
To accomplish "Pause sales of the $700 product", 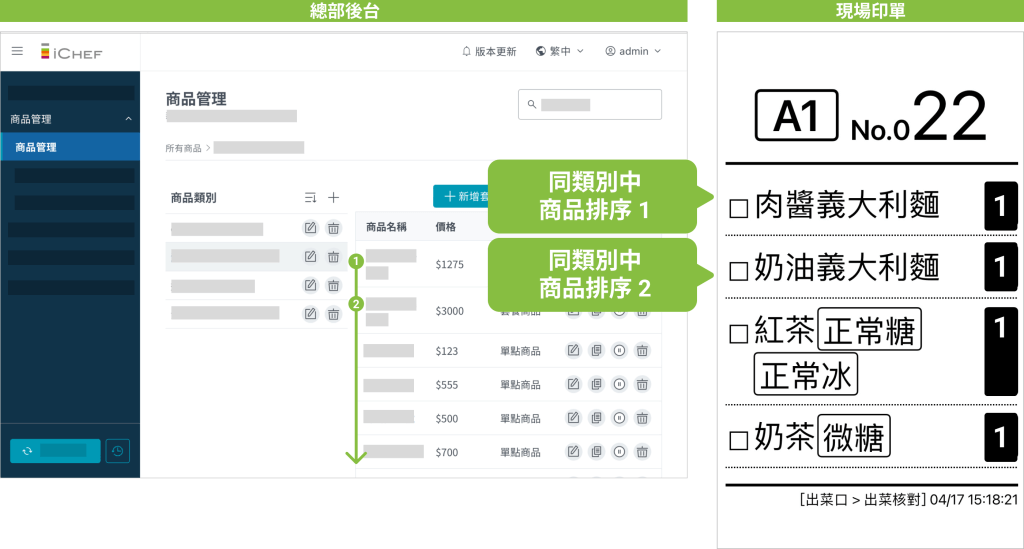I will pos(619,452).
